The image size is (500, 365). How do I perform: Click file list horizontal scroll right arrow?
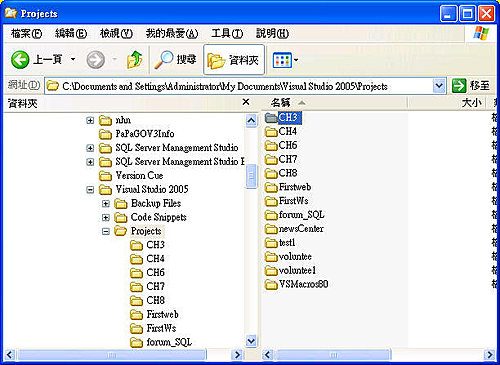490,355
